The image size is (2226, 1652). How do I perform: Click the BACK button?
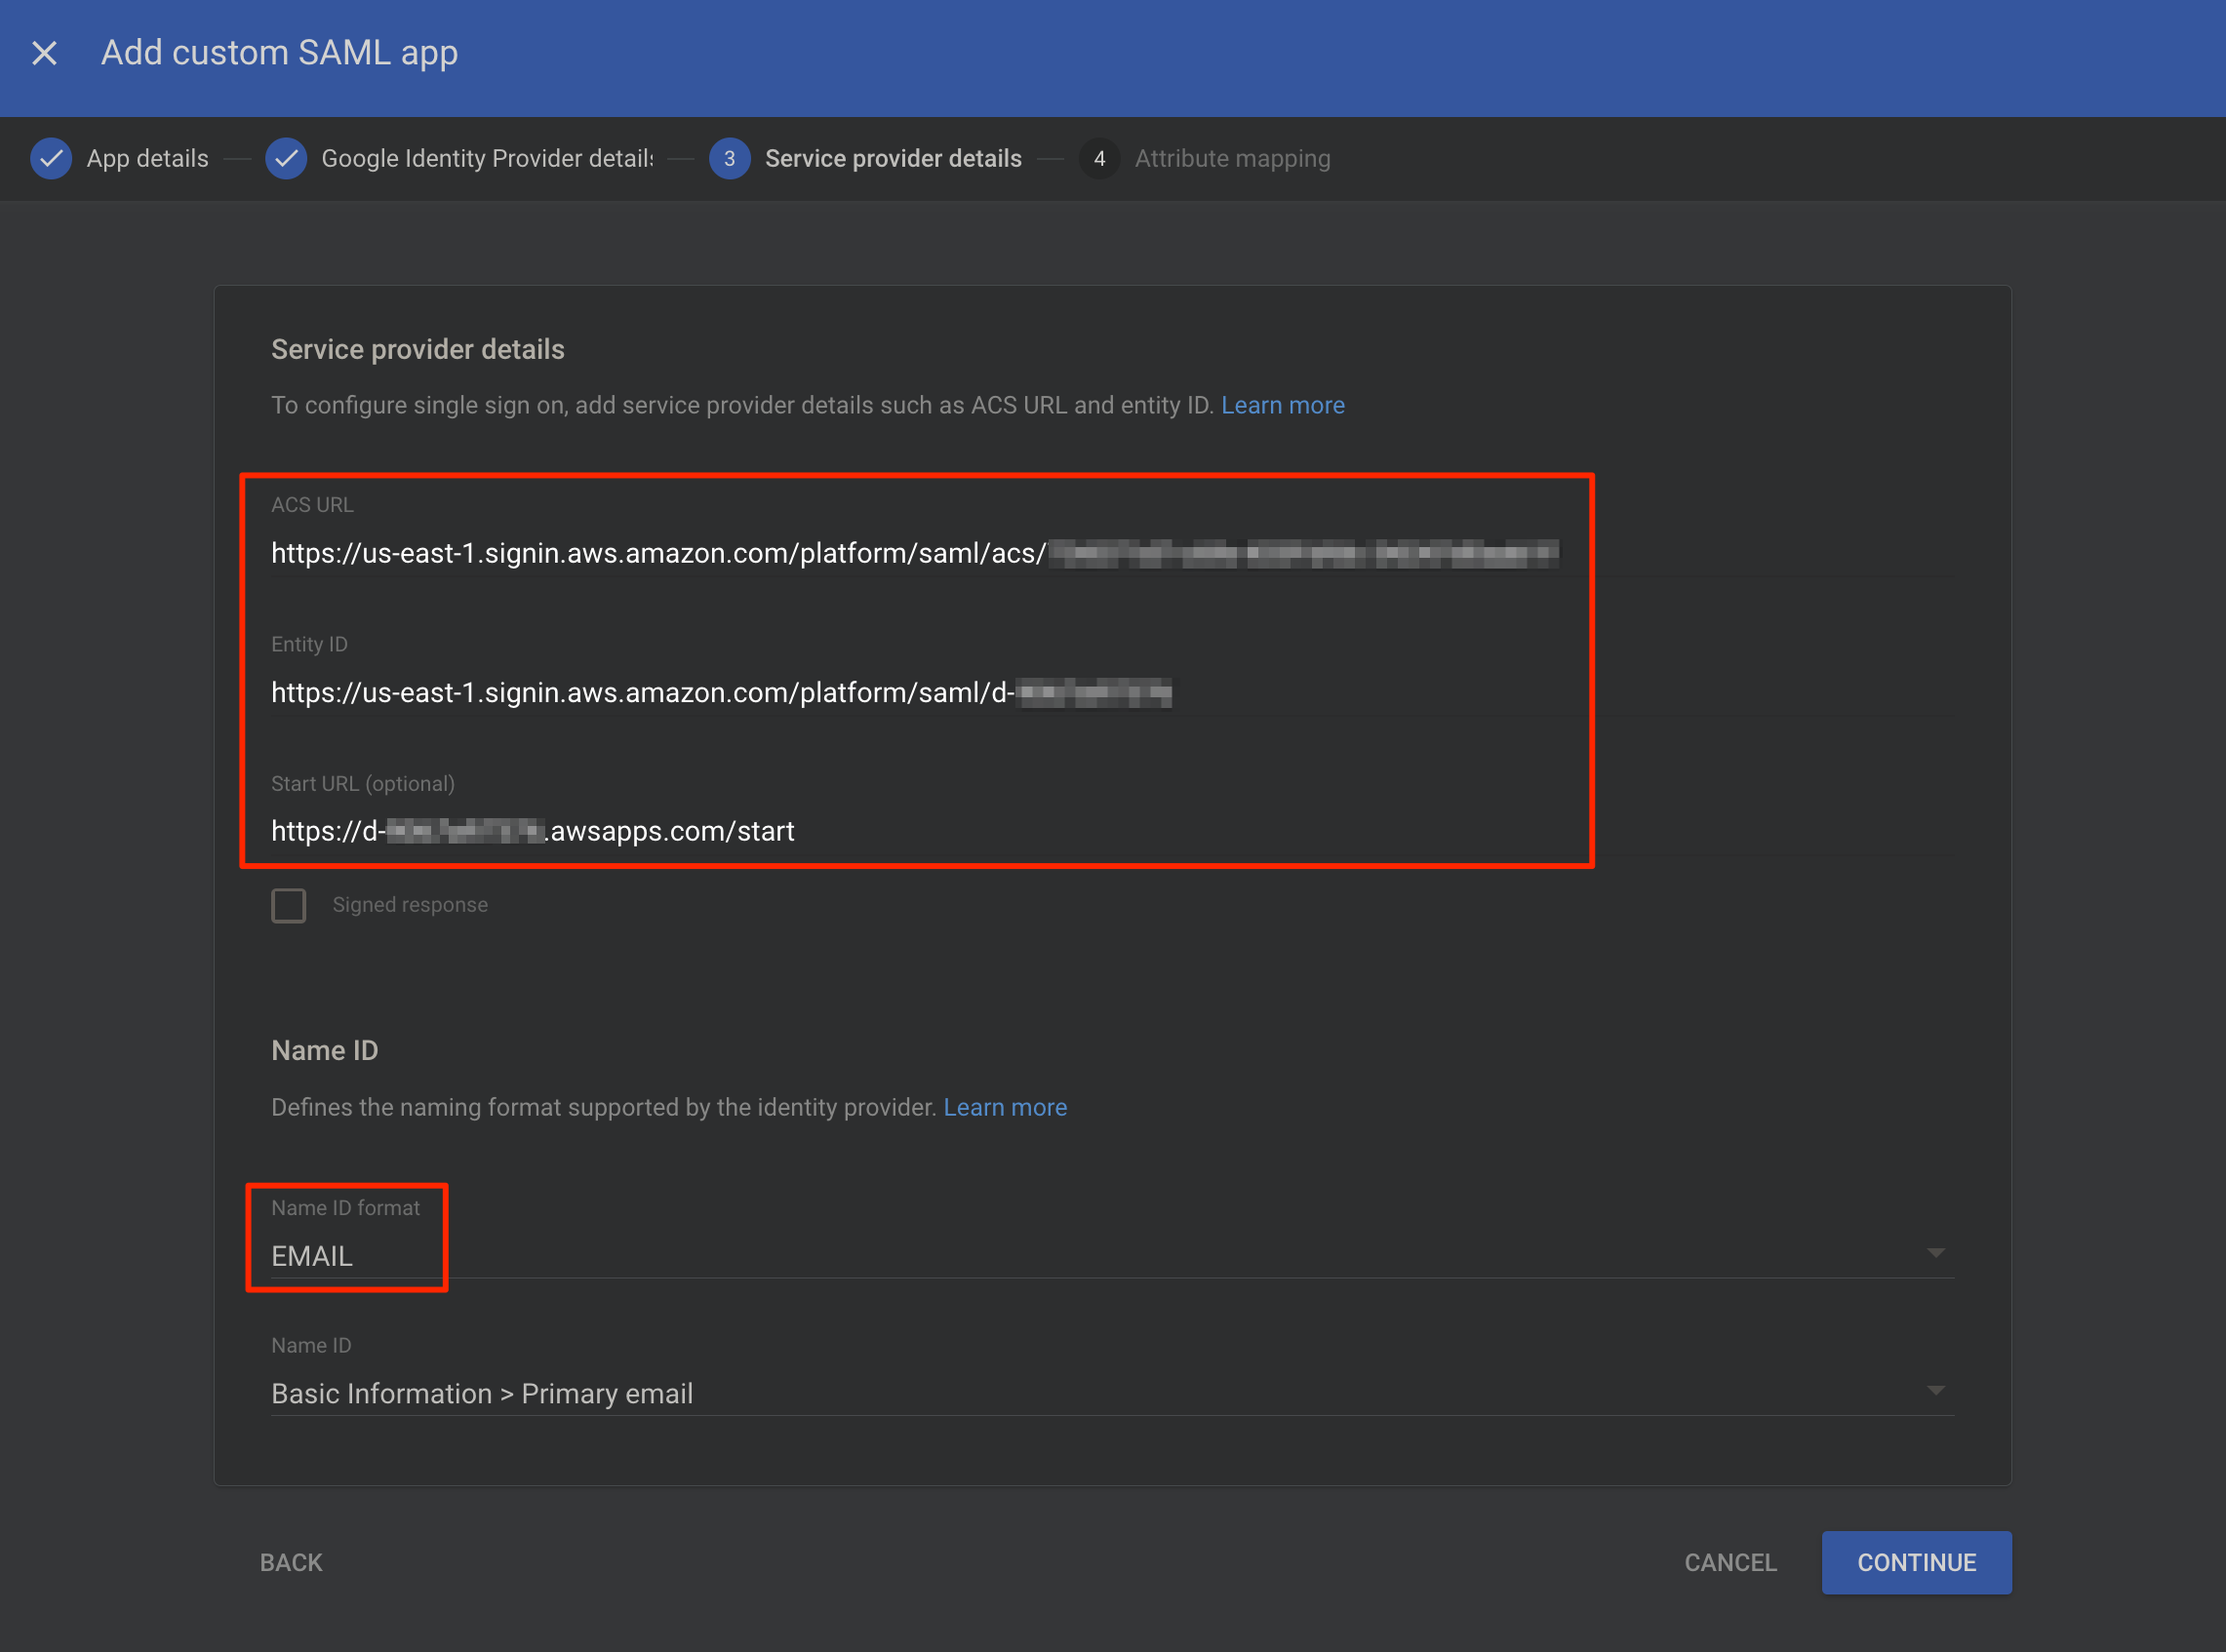[291, 1562]
